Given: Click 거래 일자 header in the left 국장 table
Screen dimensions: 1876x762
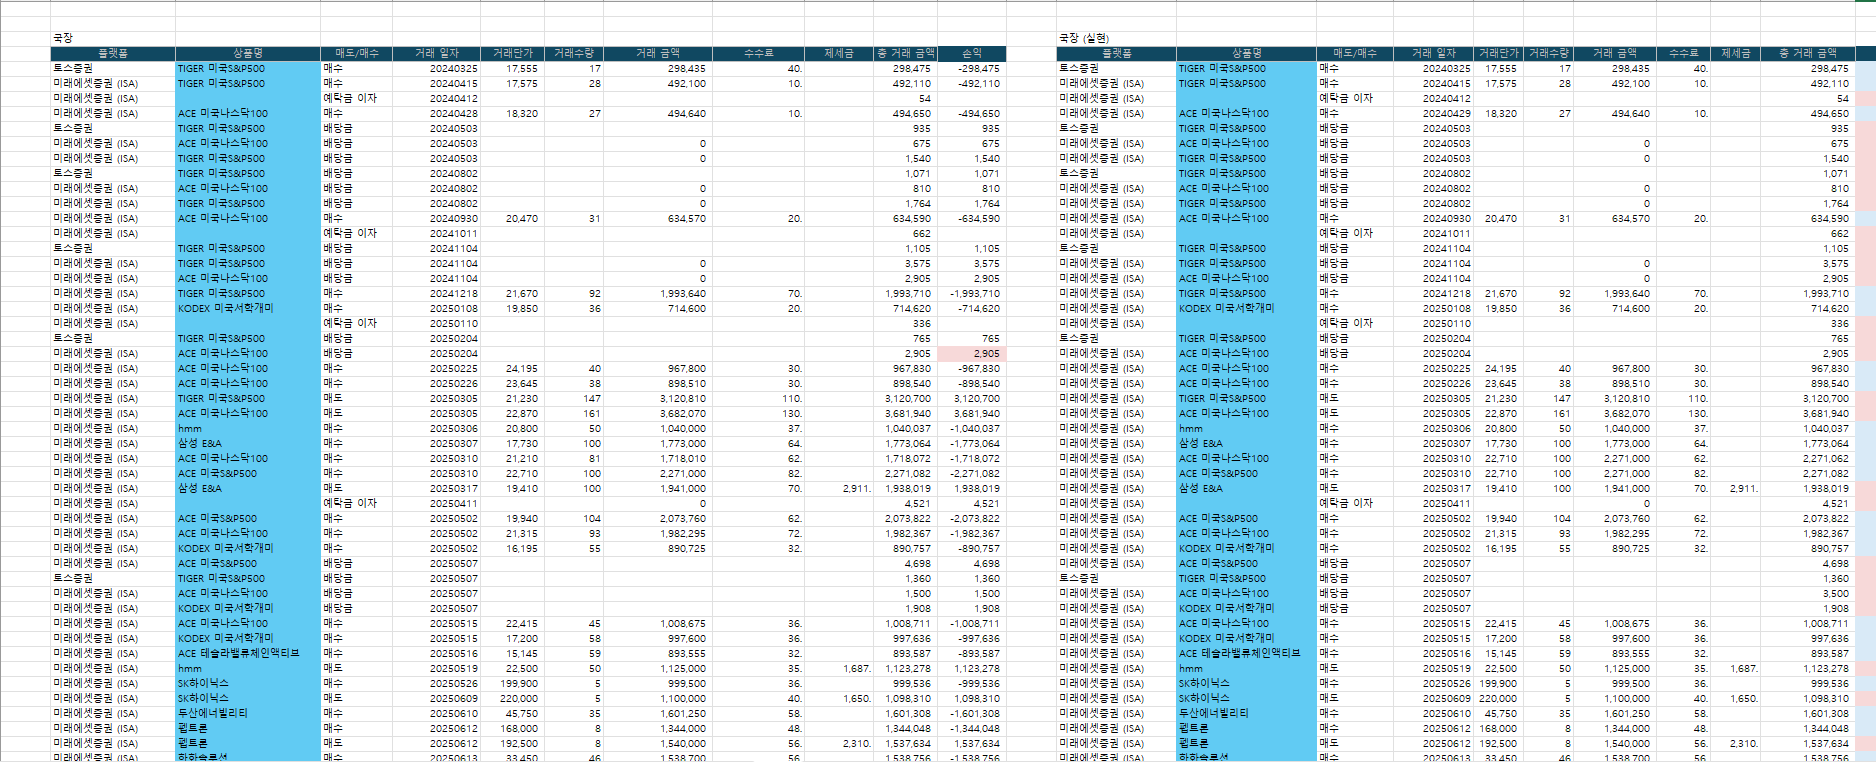Looking at the screenshot, I should pyautogui.click(x=436, y=53).
